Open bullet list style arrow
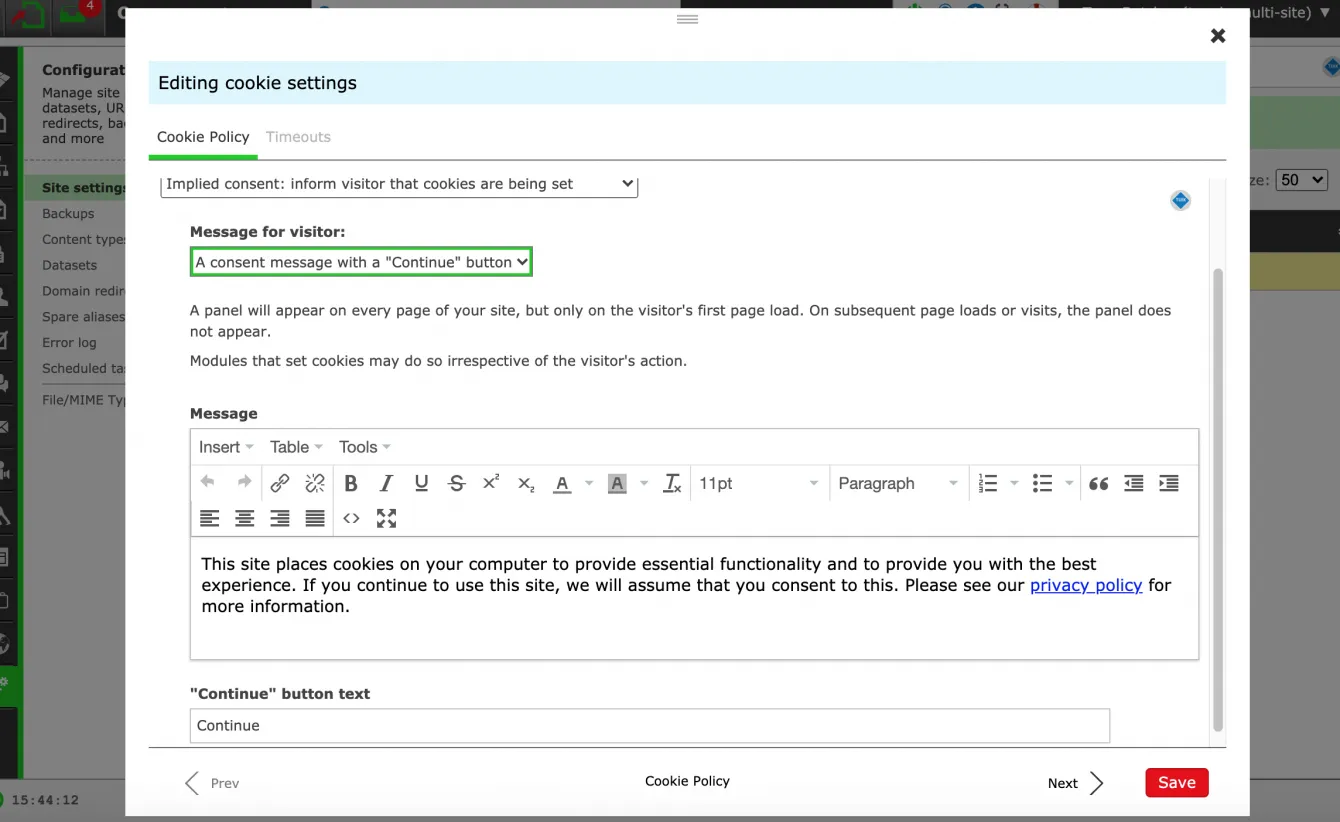1340x822 pixels. (x=1069, y=483)
